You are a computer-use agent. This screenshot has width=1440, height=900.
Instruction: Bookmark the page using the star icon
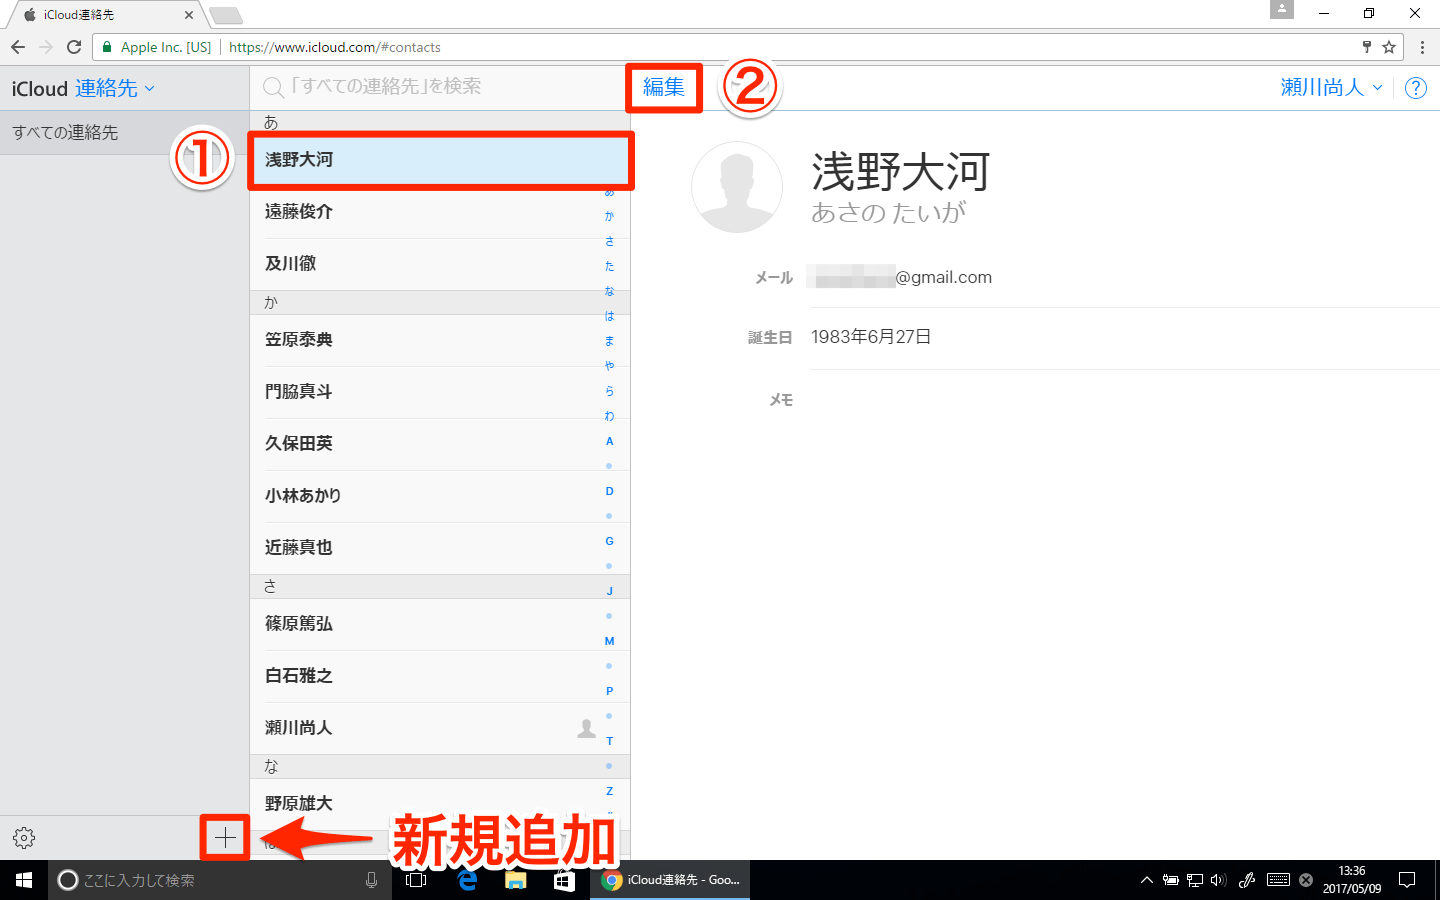tap(1389, 47)
